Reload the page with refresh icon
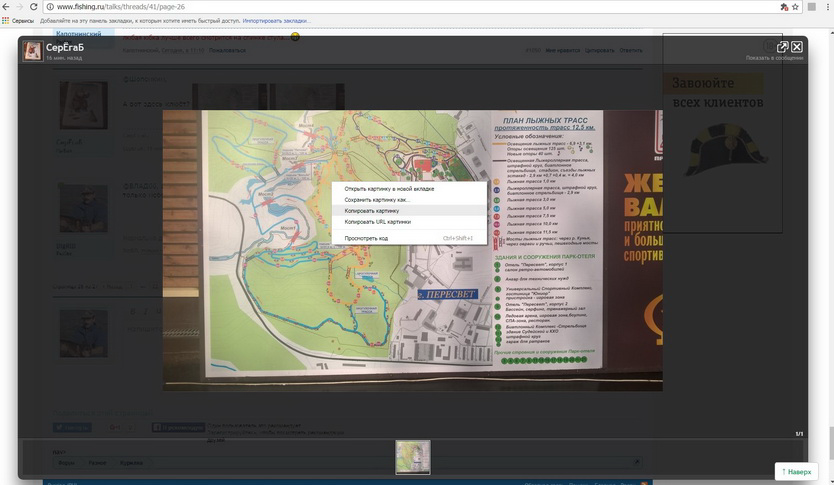This screenshot has width=834, height=485. 33,6
